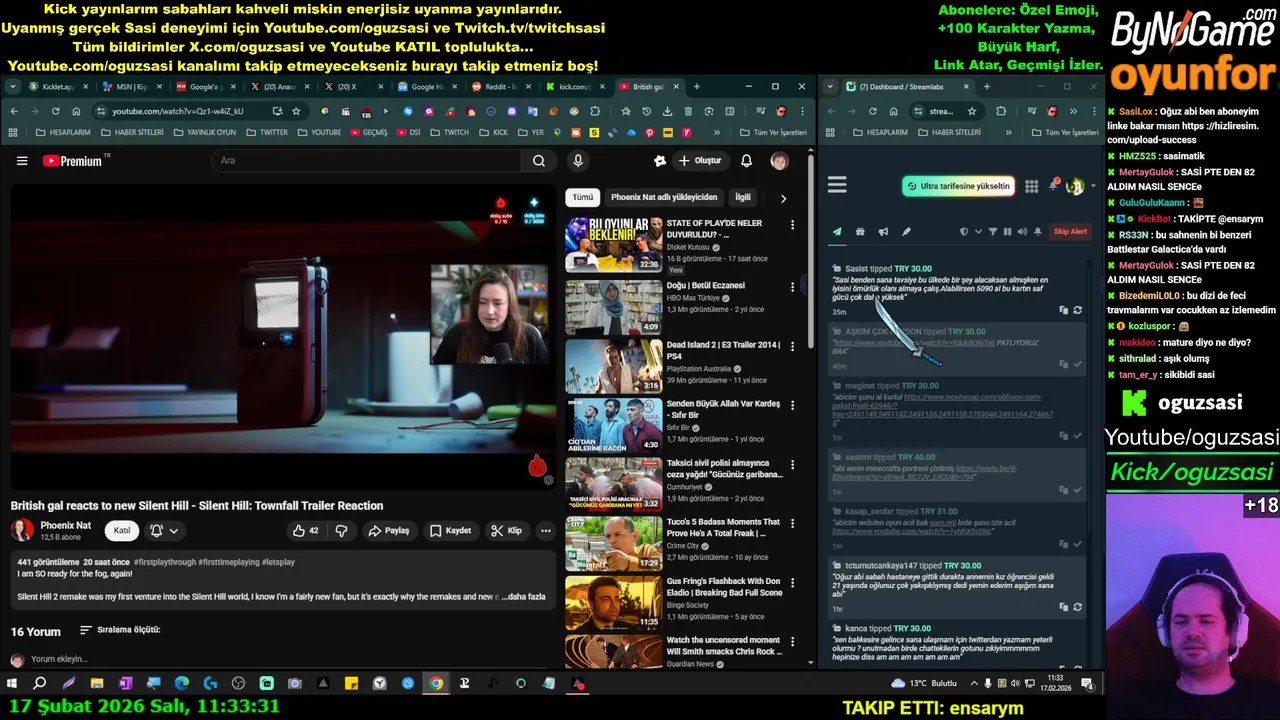Open the Gus Fring's Flashback video thumbnail
The height and width of the screenshot is (720, 1280).
click(614, 602)
